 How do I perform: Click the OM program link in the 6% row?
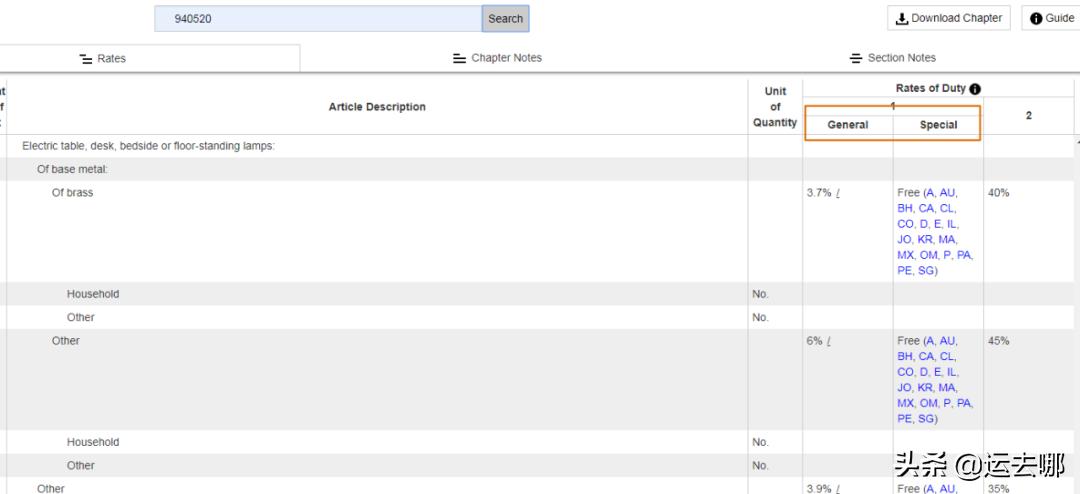[x=929, y=403]
